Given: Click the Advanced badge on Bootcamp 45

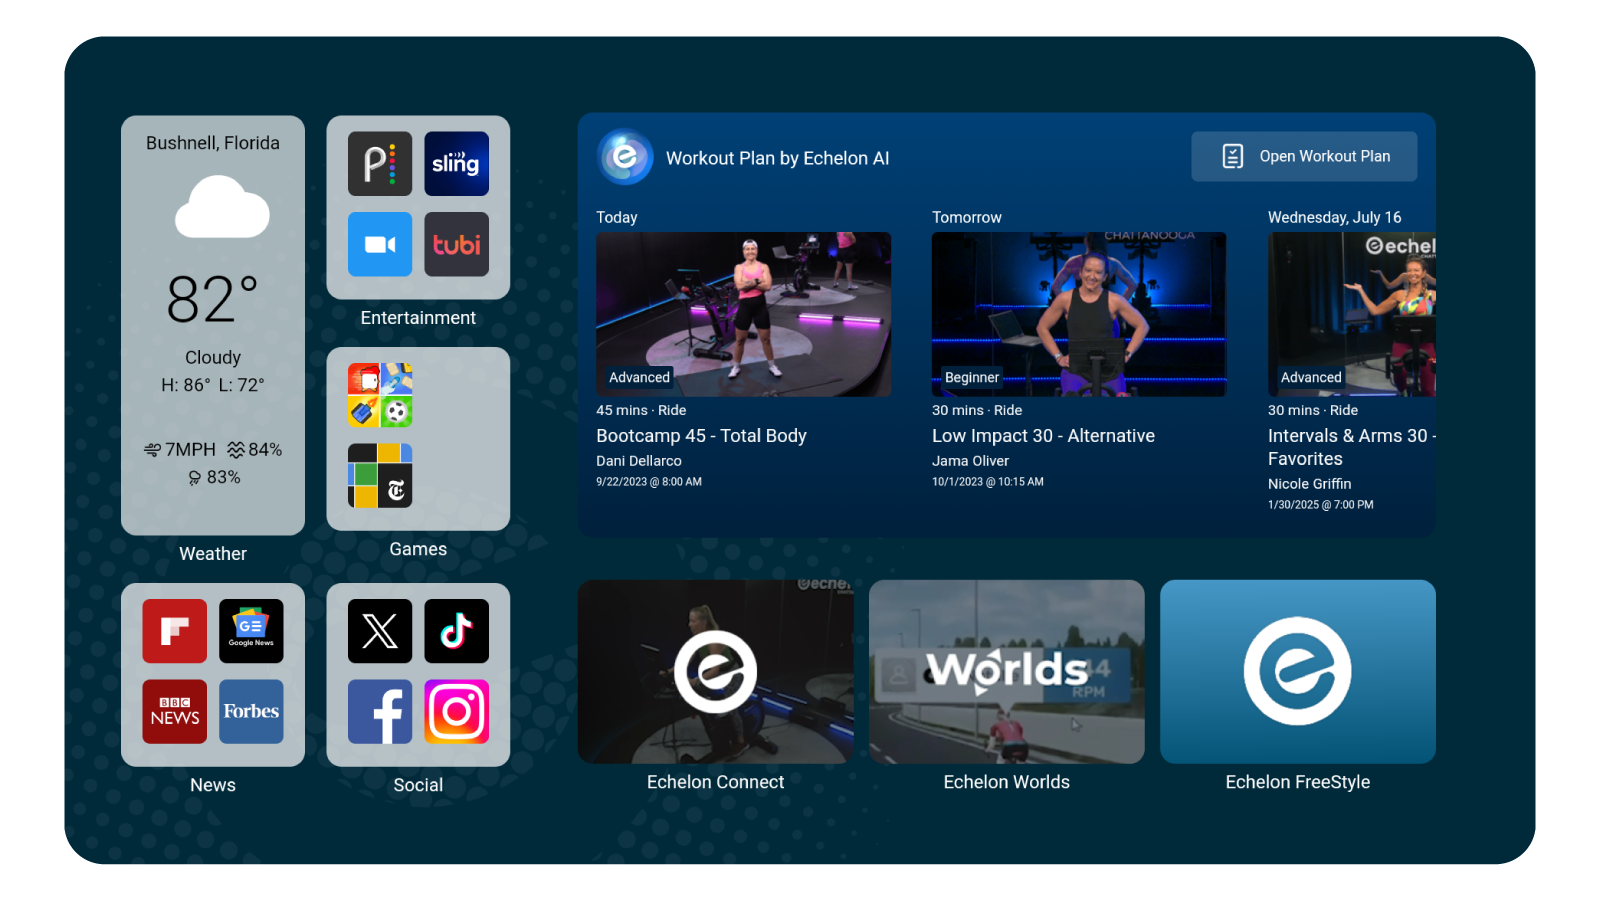Looking at the screenshot, I should (x=639, y=377).
